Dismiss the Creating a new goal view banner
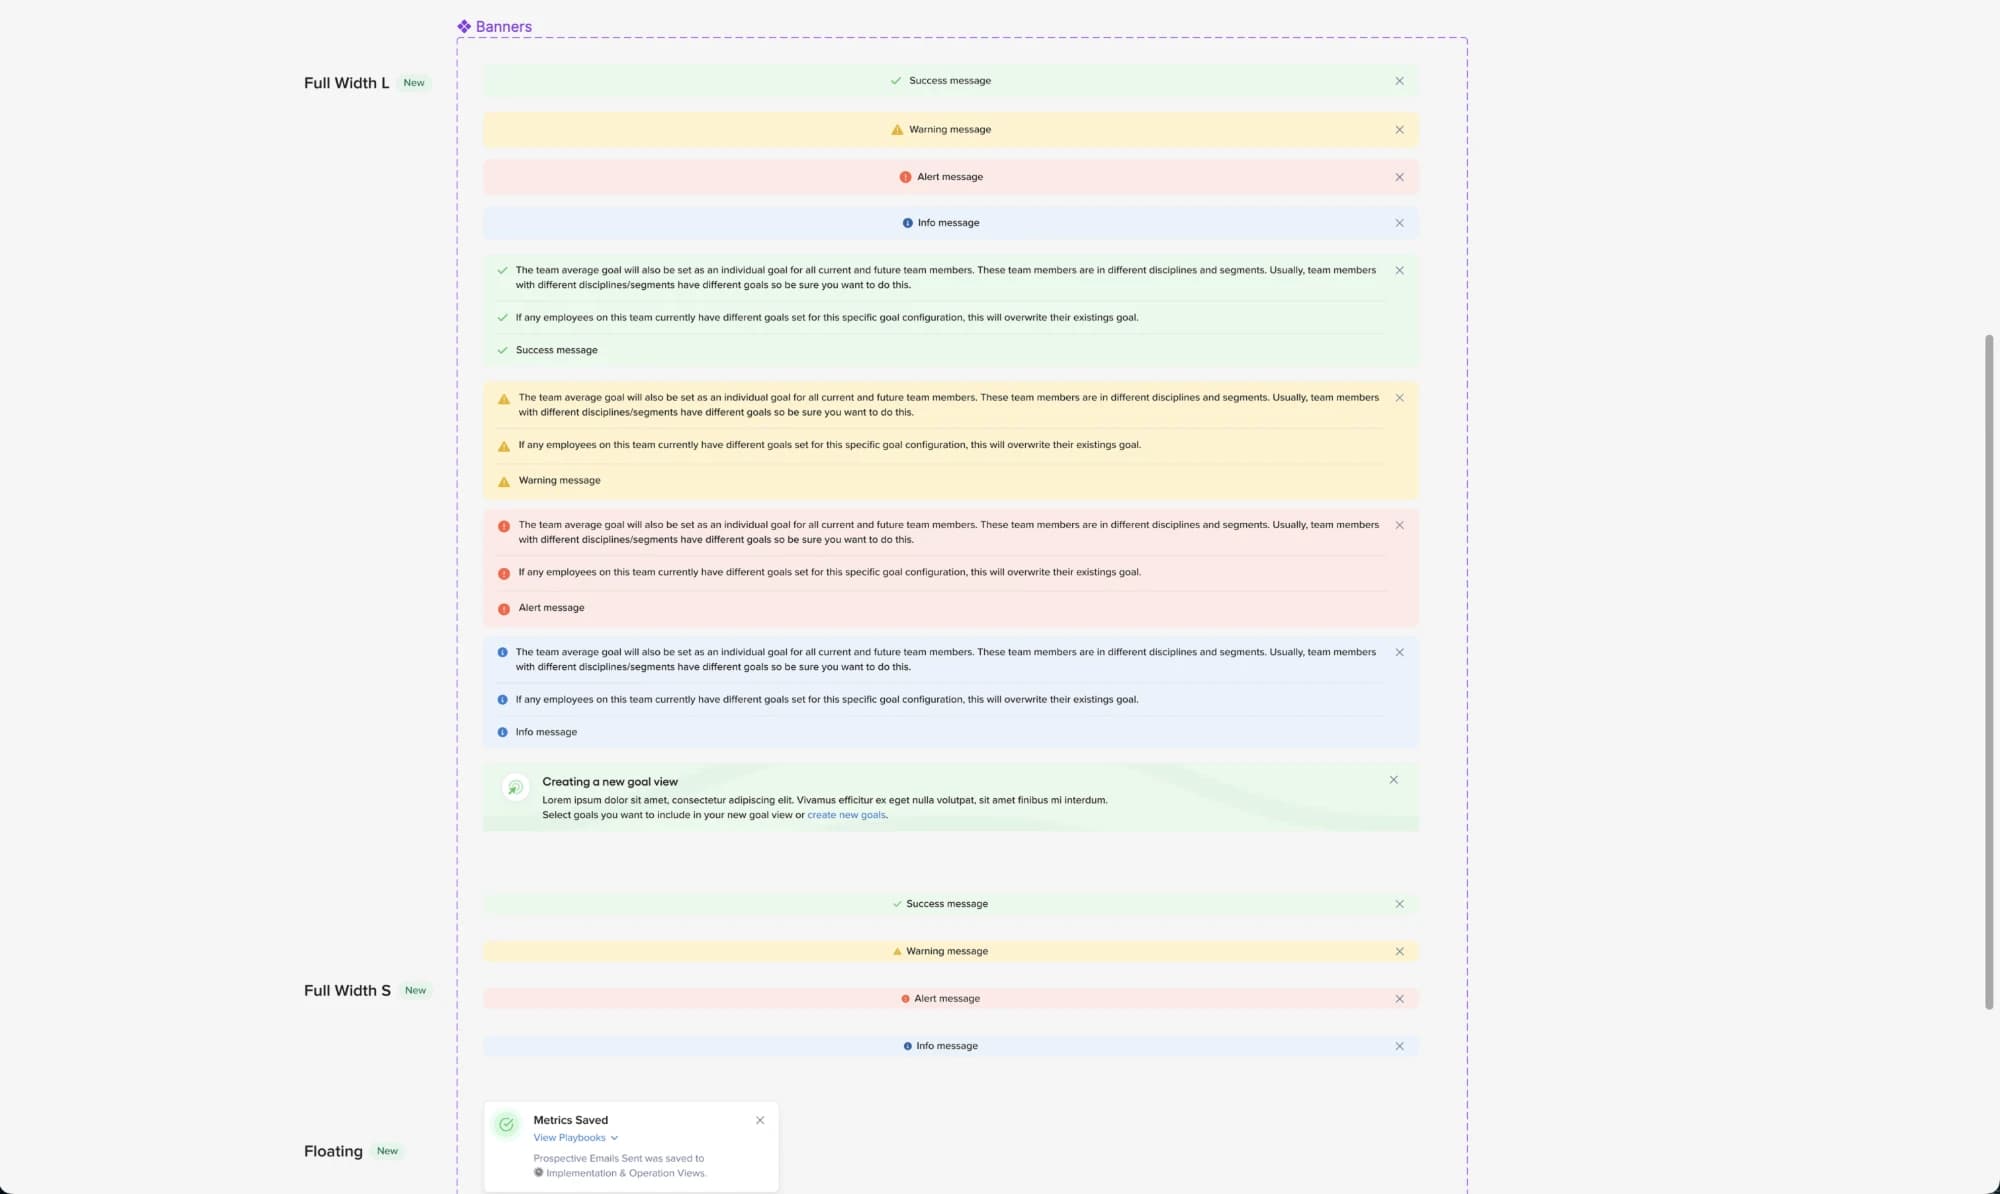This screenshot has width=2000, height=1194. click(1393, 780)
